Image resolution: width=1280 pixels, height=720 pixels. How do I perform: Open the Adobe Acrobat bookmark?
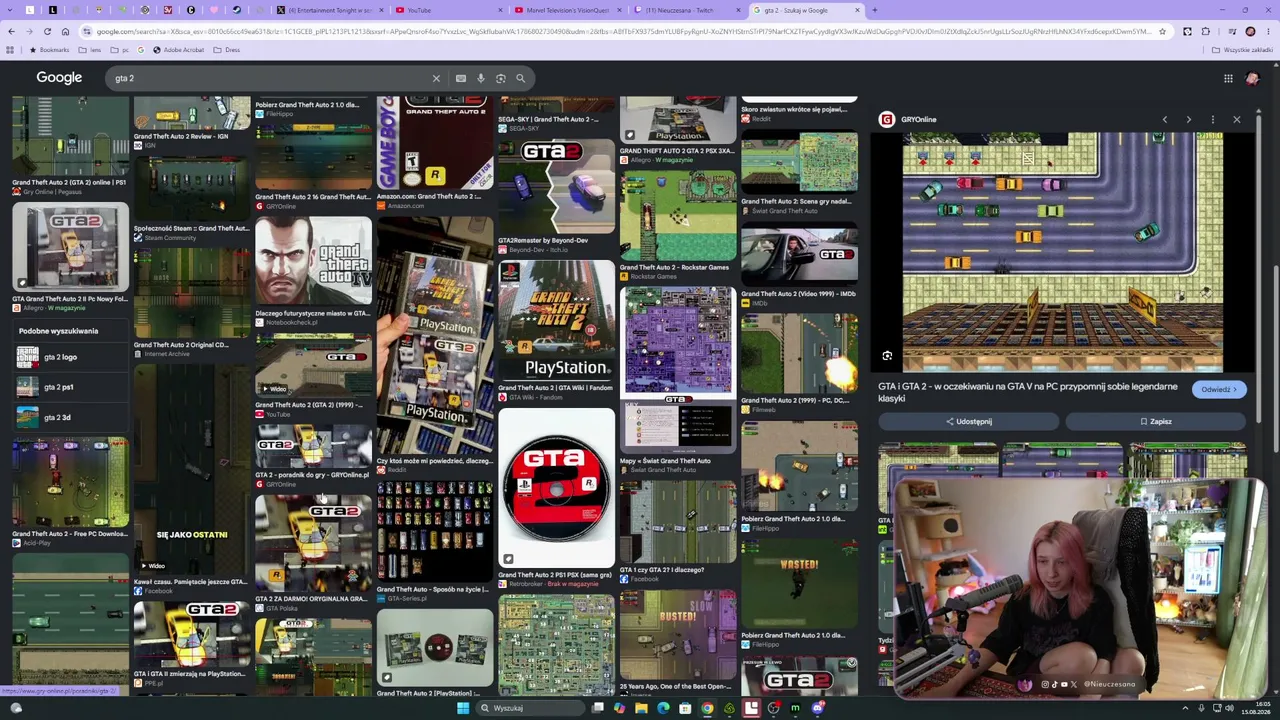(177, 50)
